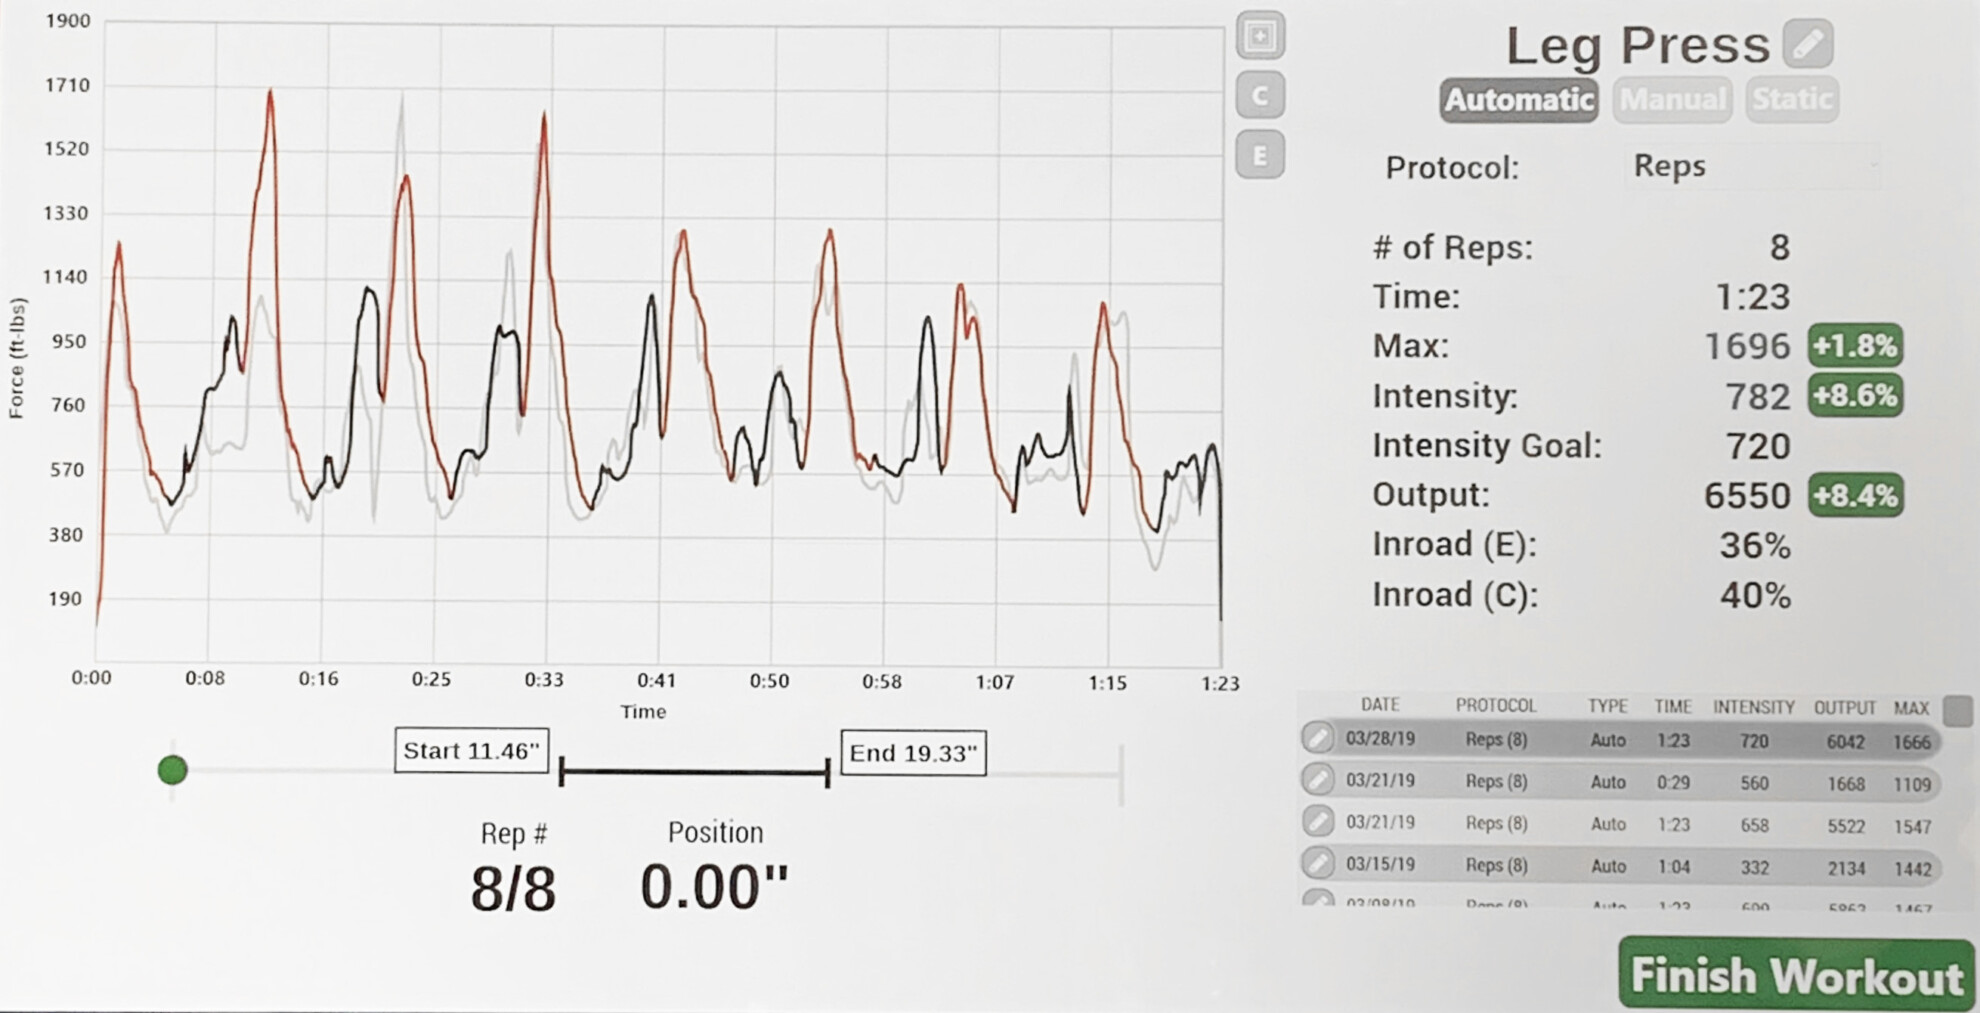Click the +1.8% Max badge

coord(1855,346)
